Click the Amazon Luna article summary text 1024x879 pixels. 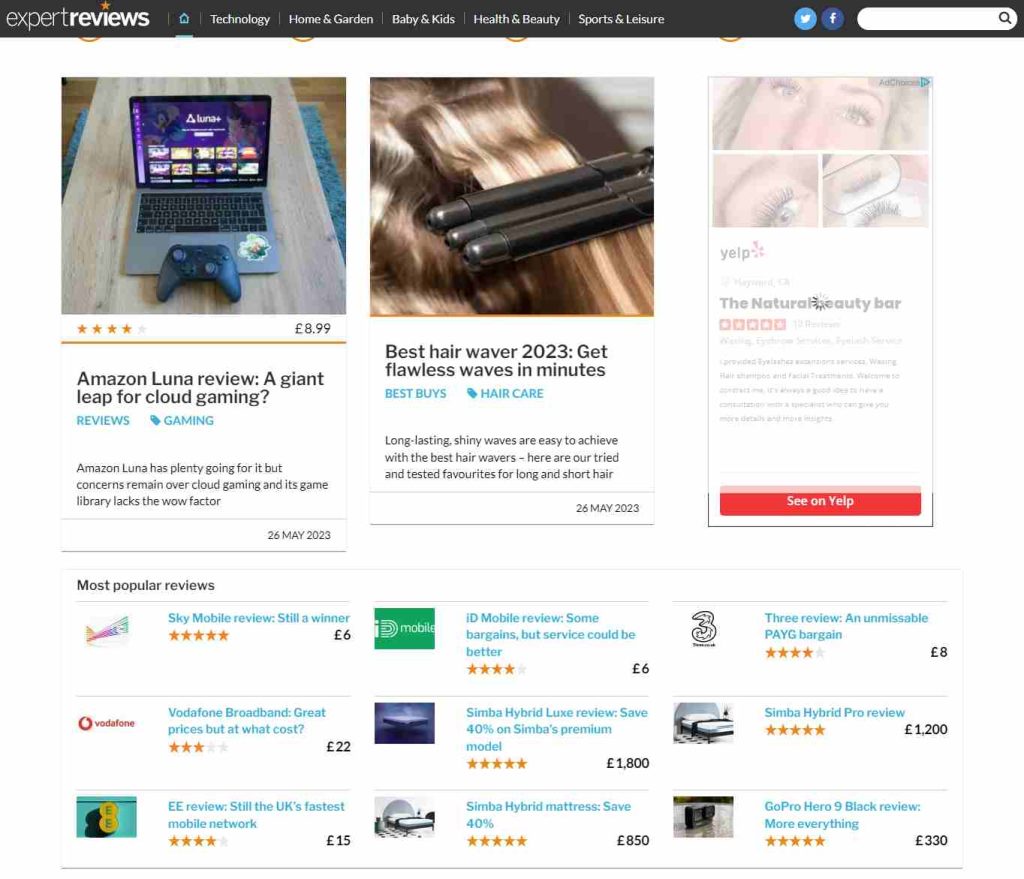[202, 485]
